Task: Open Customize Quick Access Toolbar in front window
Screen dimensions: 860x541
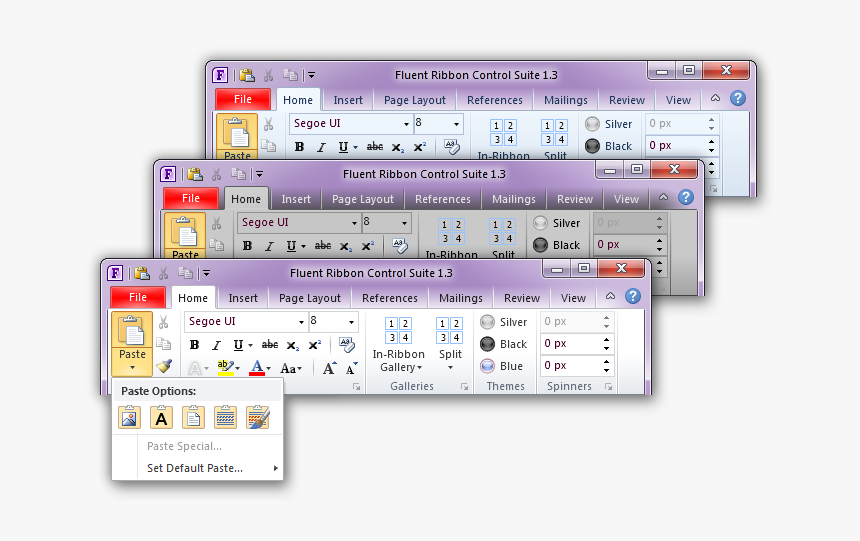Action: point(206,273)
